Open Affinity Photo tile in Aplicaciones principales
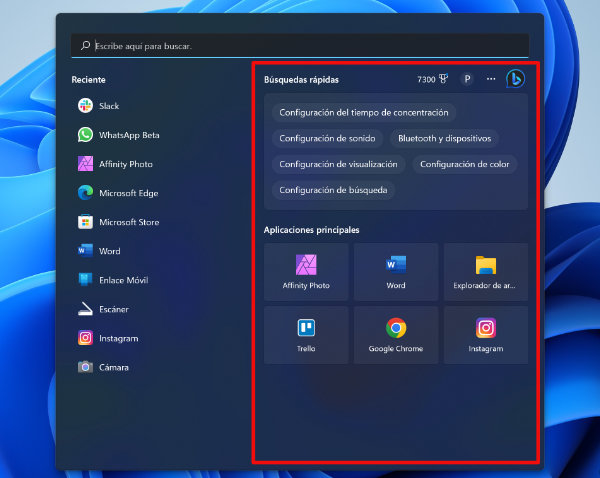This screenshot has height=478, width=600. point(306,272)
